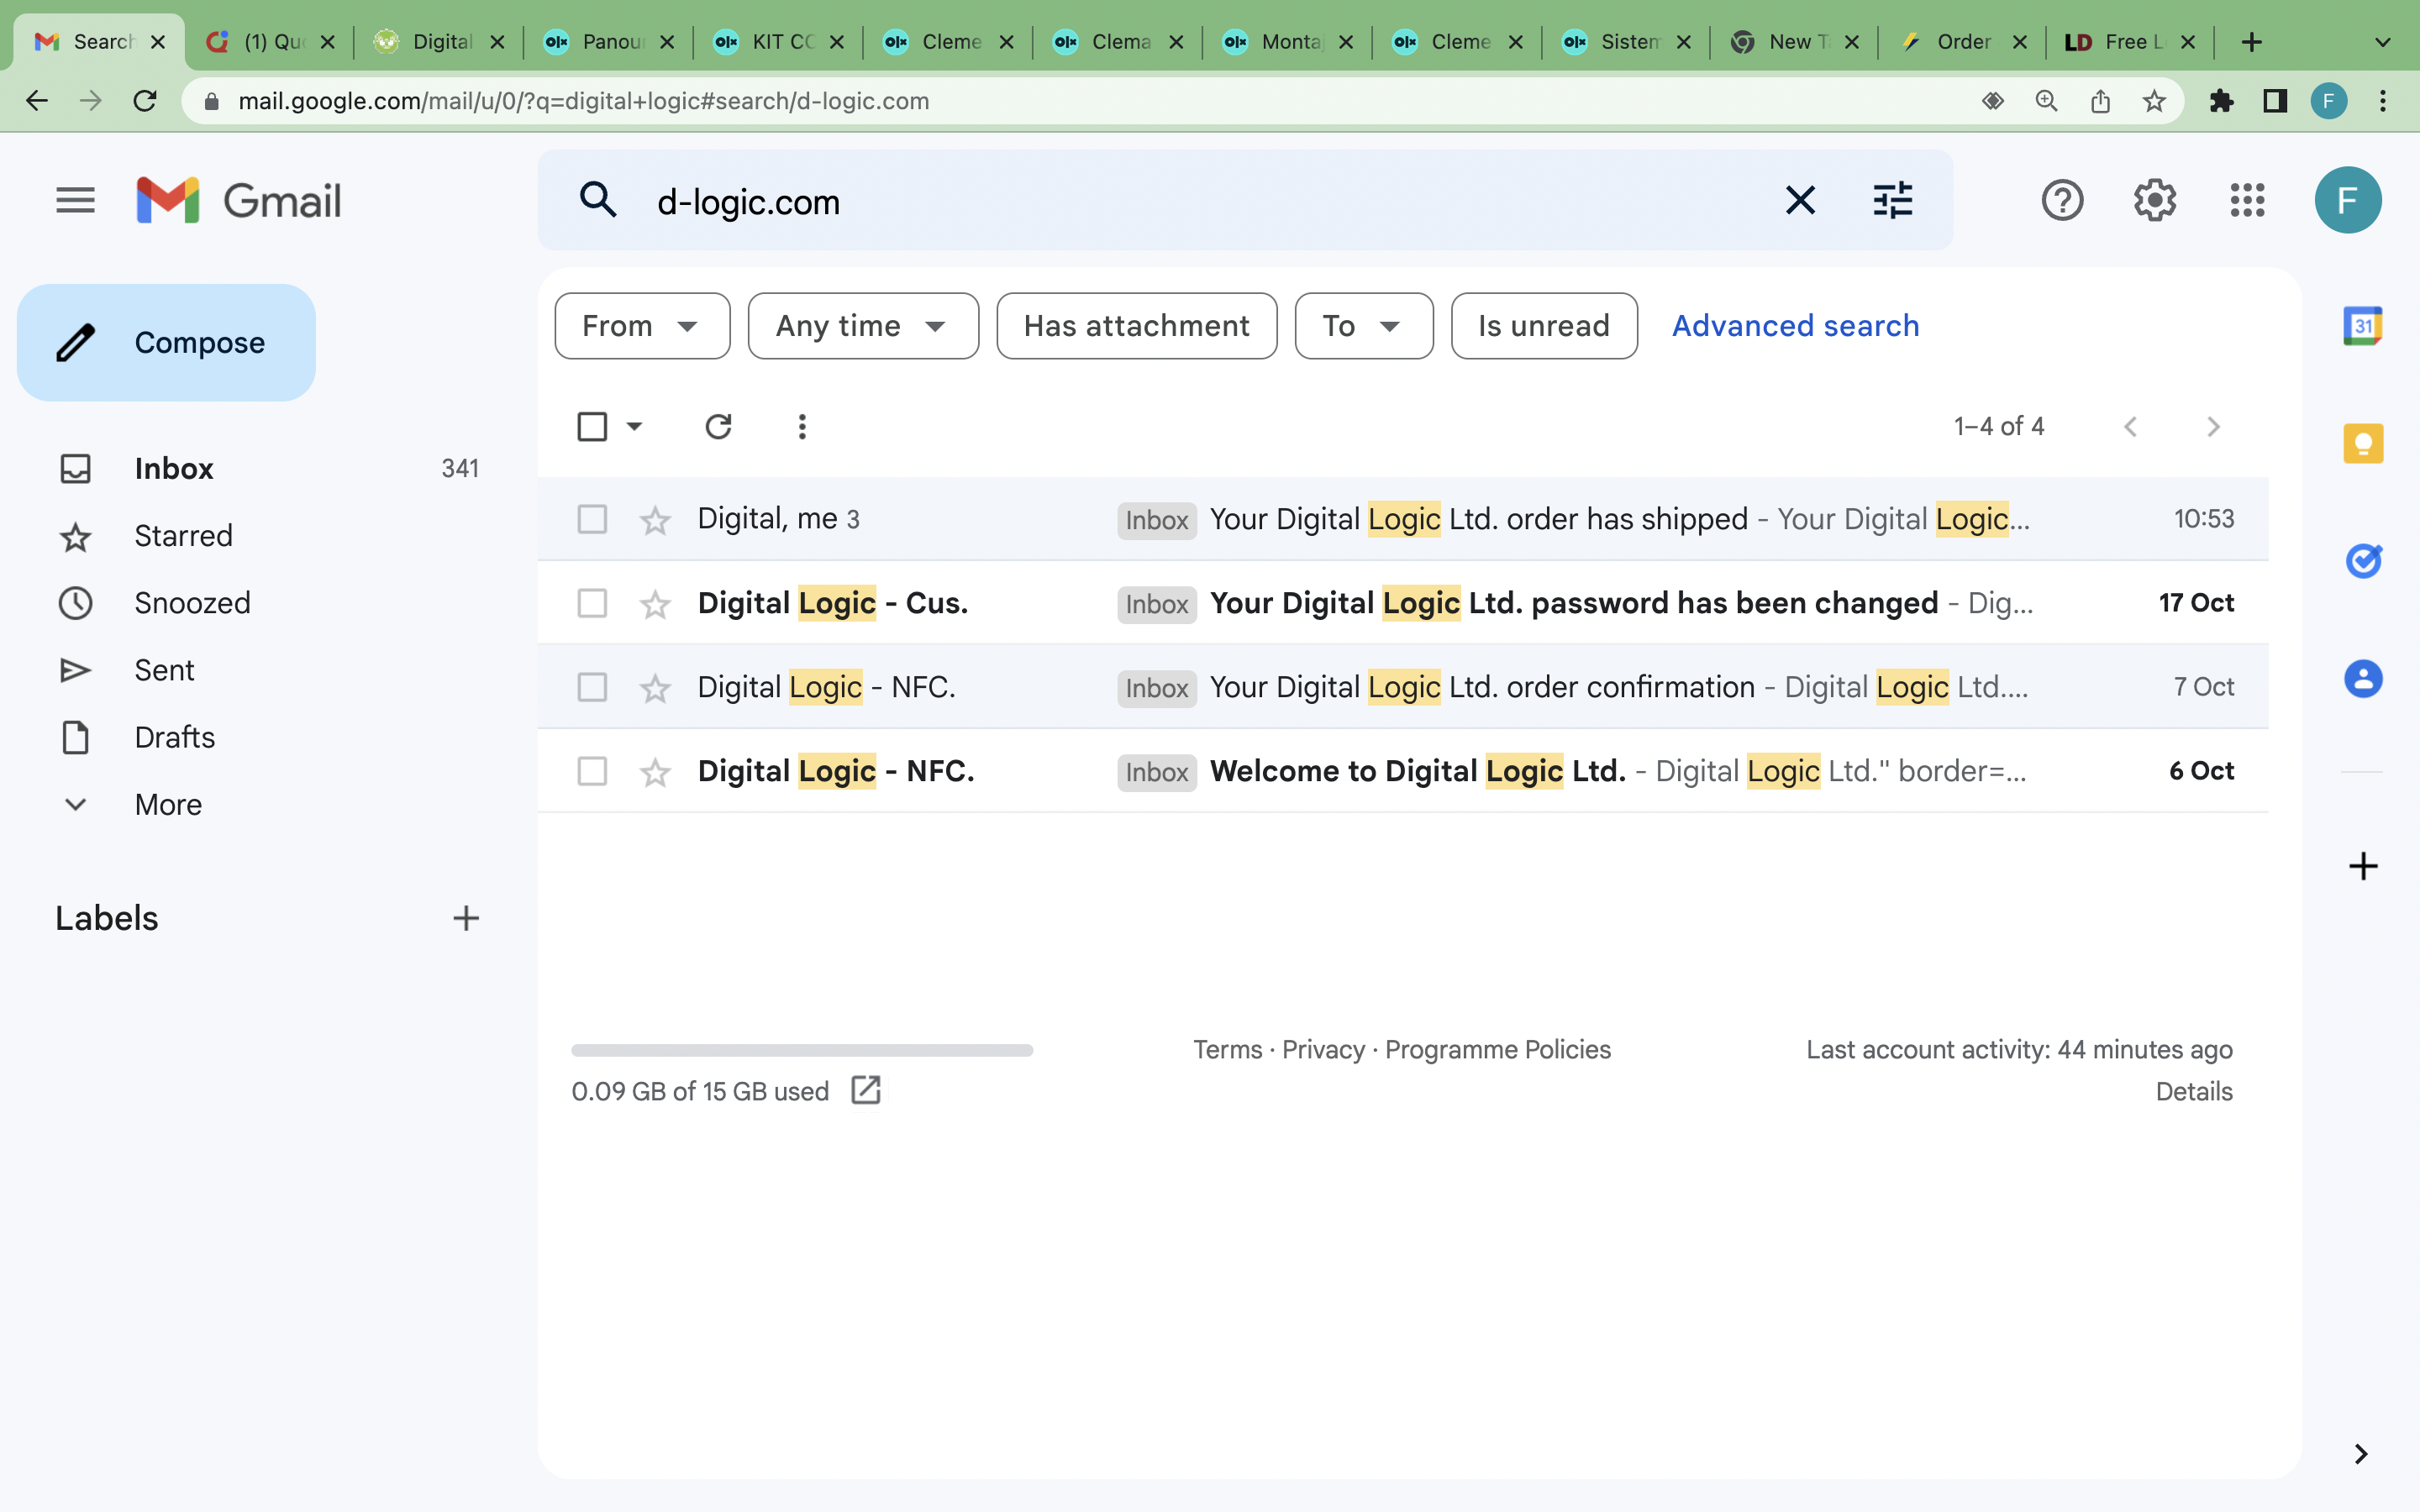
Task: Open Google Calendar side panel
Action: 2362,326
